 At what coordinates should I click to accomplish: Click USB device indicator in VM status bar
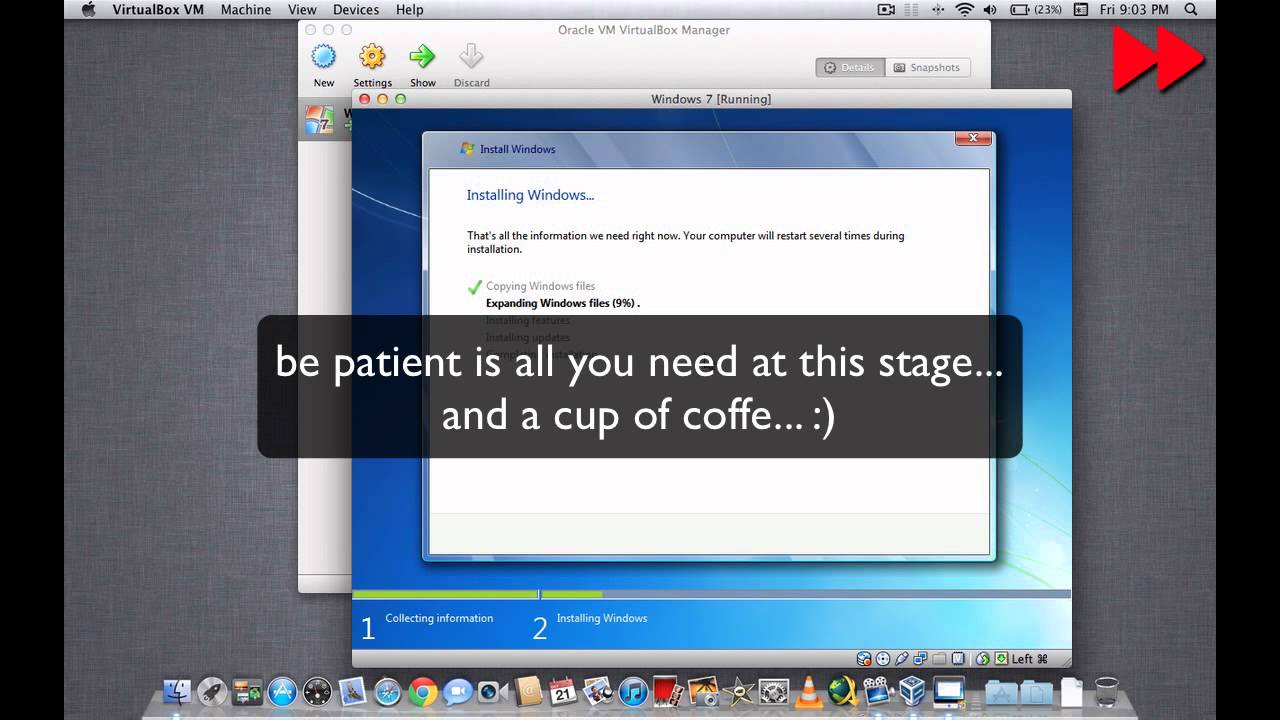coord(902,659)
